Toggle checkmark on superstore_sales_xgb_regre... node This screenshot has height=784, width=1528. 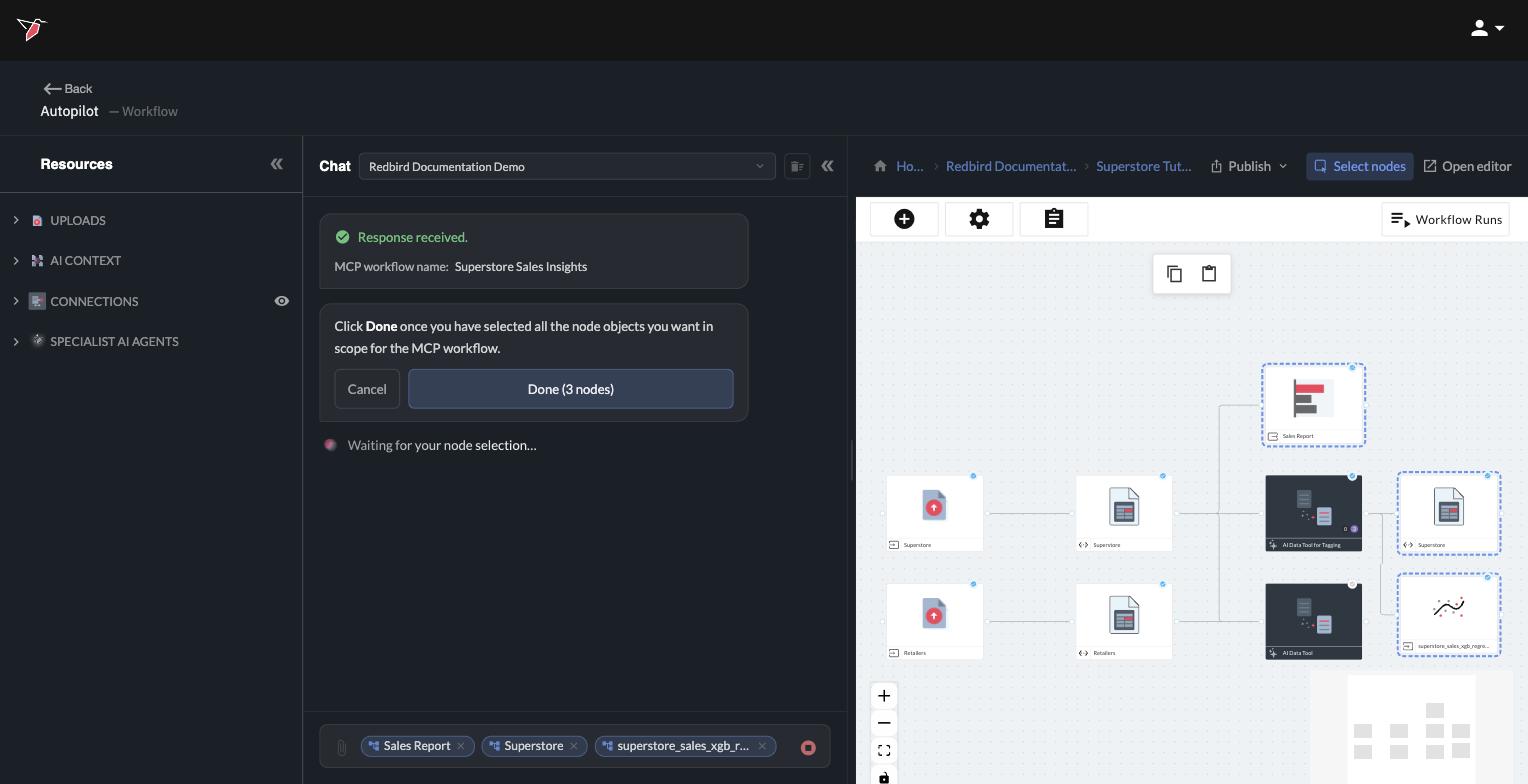tap(1487, 578)
